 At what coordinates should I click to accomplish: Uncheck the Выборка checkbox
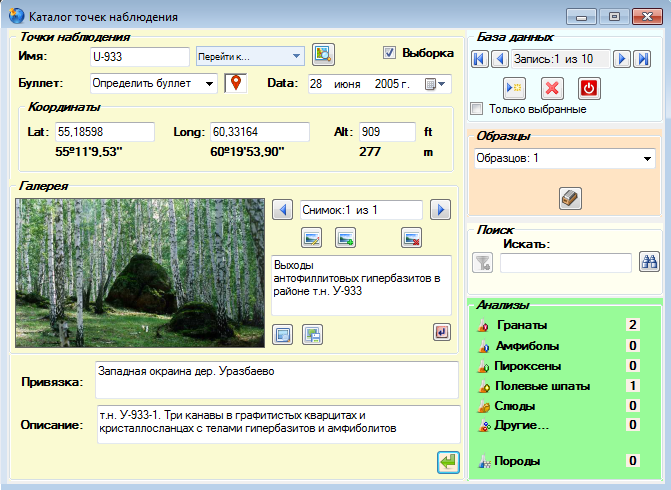point(389,53)
